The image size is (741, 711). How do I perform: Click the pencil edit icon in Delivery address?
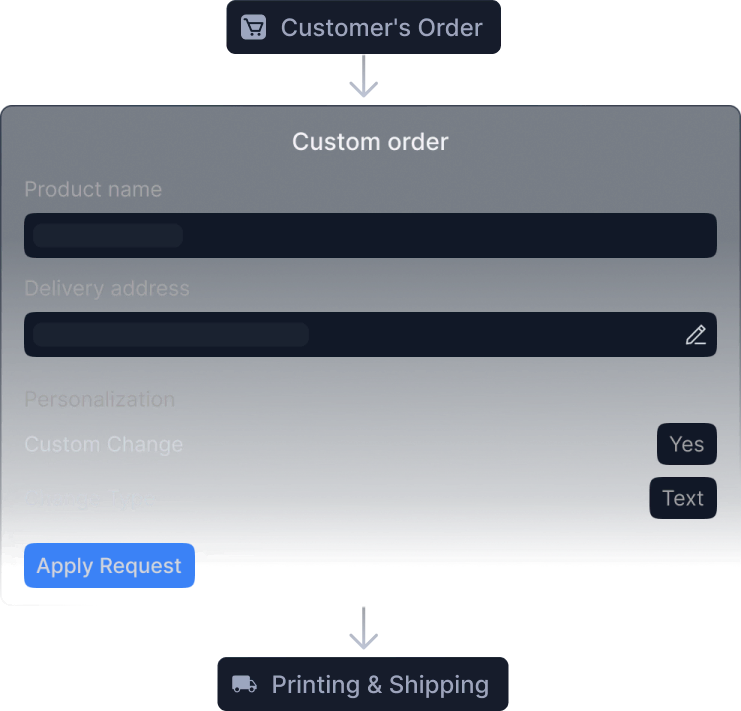tap(696, 335)
